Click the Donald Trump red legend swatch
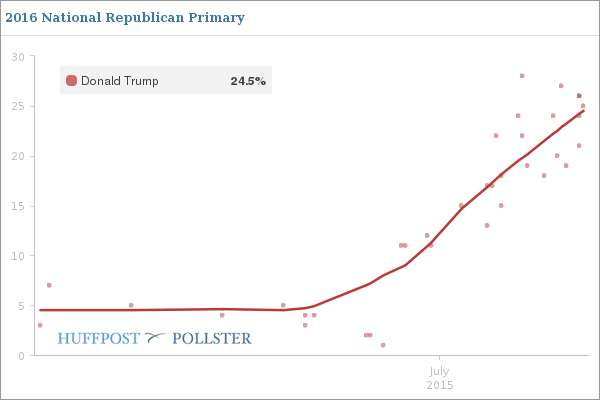 (71, 81)
